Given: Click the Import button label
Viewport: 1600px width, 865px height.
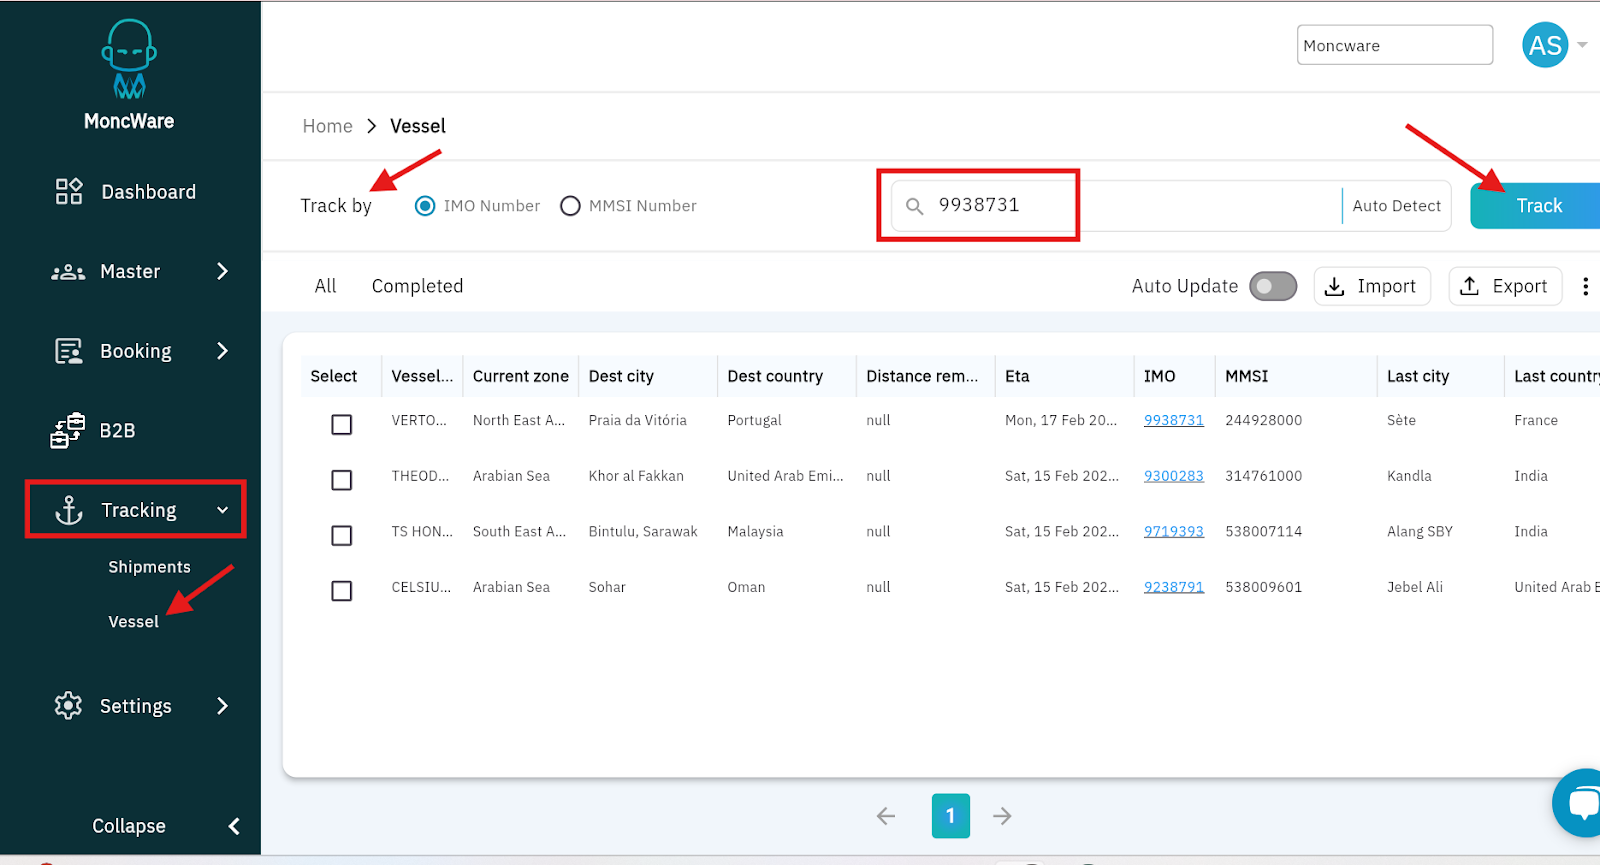Looking at the screenshot, I should pos(1386,287).
